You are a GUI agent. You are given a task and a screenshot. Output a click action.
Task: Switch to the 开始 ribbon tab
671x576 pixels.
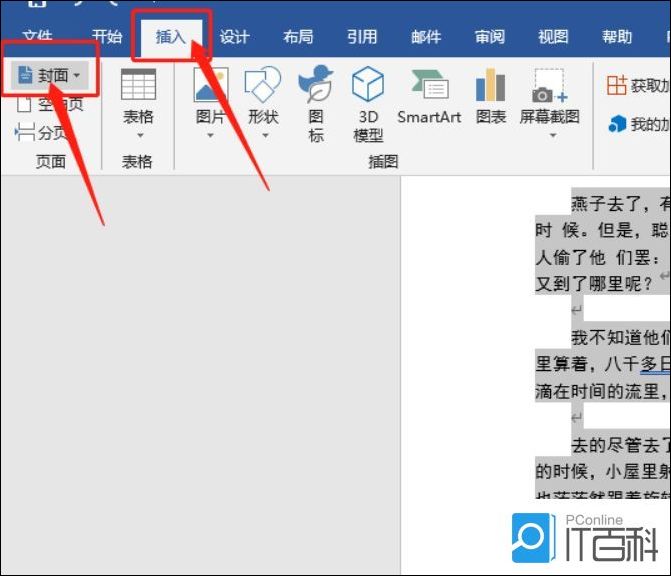click(107, 36)
